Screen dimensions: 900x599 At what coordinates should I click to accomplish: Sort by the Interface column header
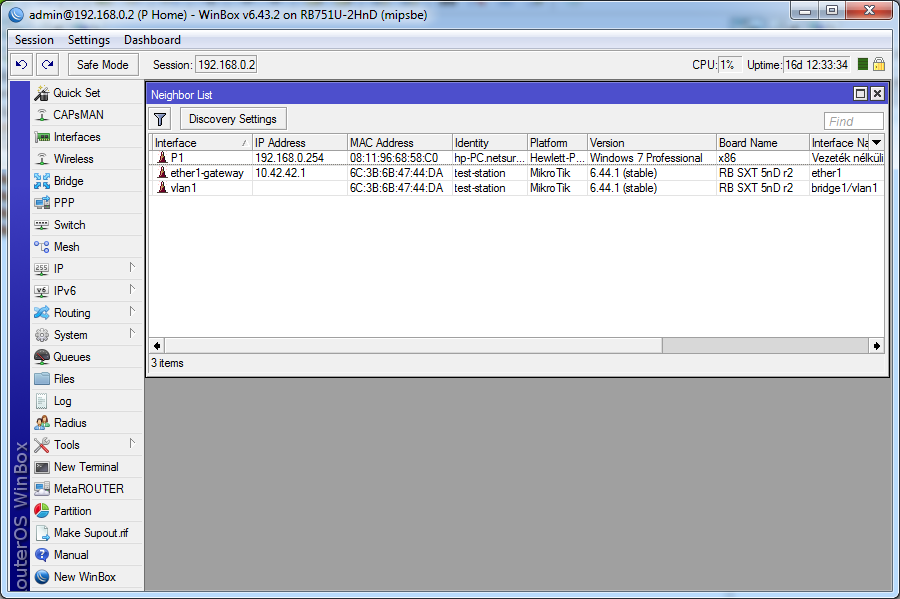point(201,142)
